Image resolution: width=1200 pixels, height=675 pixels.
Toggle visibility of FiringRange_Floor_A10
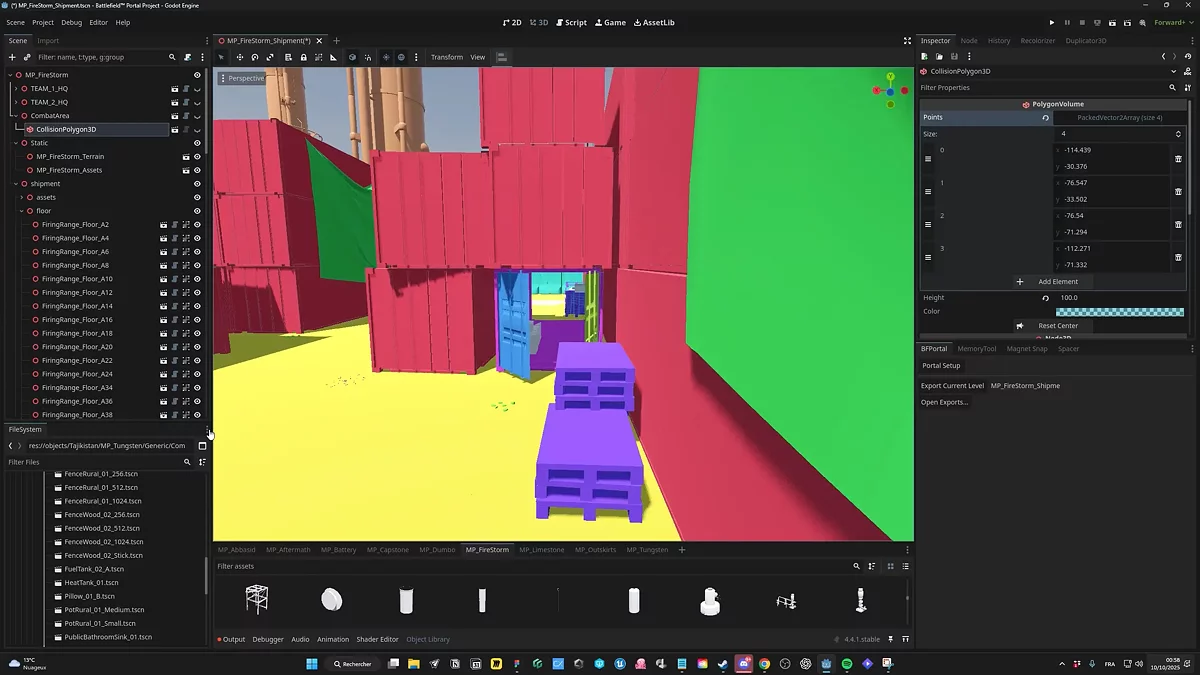(x=197, y=279)
